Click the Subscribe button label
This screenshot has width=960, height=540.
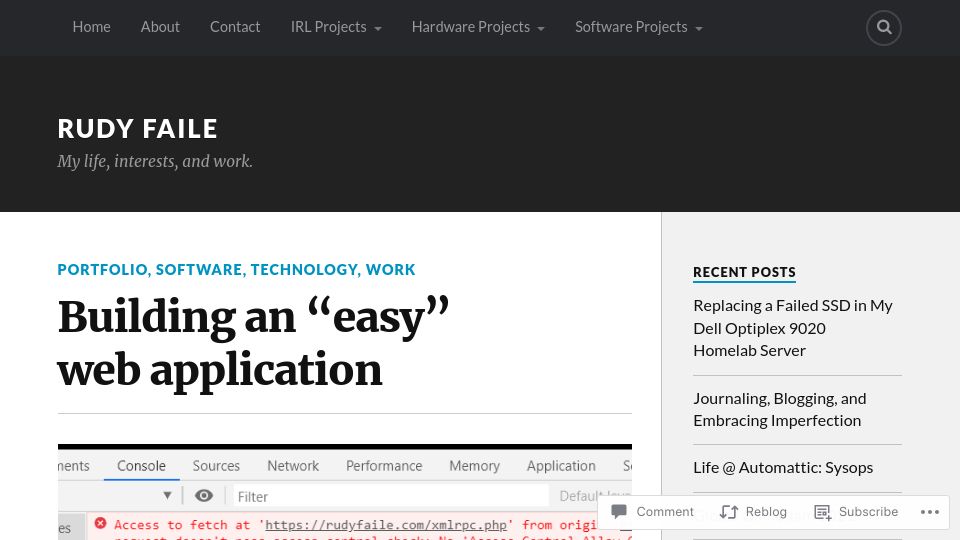click(868, 512)
